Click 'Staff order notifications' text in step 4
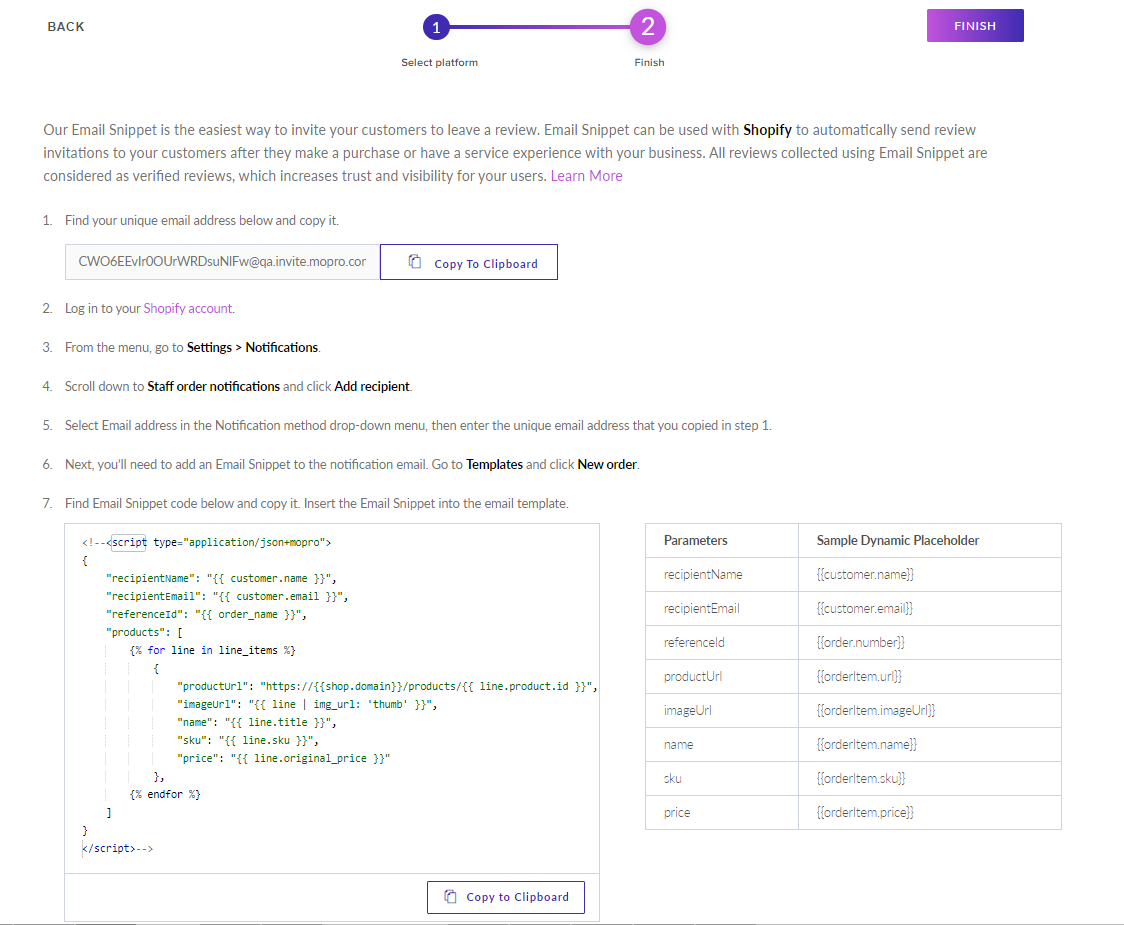 [x=214, y=386]
